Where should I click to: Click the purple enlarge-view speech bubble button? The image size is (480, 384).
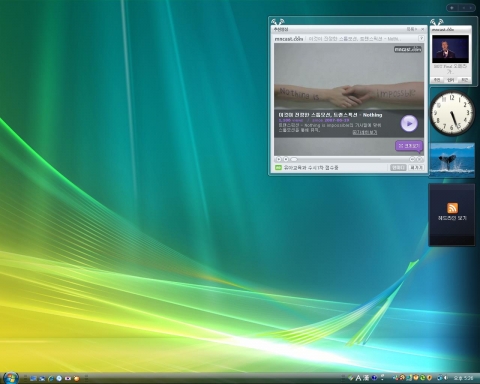(x=409, y=146)
